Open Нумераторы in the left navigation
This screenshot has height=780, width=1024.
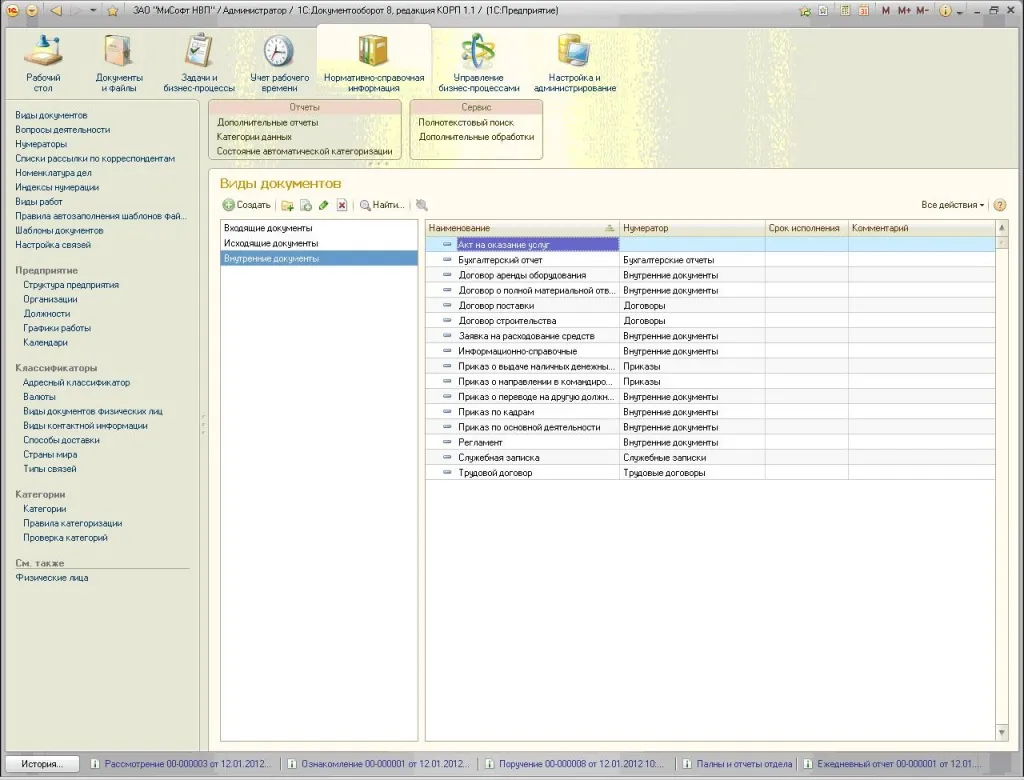(41, 144)
